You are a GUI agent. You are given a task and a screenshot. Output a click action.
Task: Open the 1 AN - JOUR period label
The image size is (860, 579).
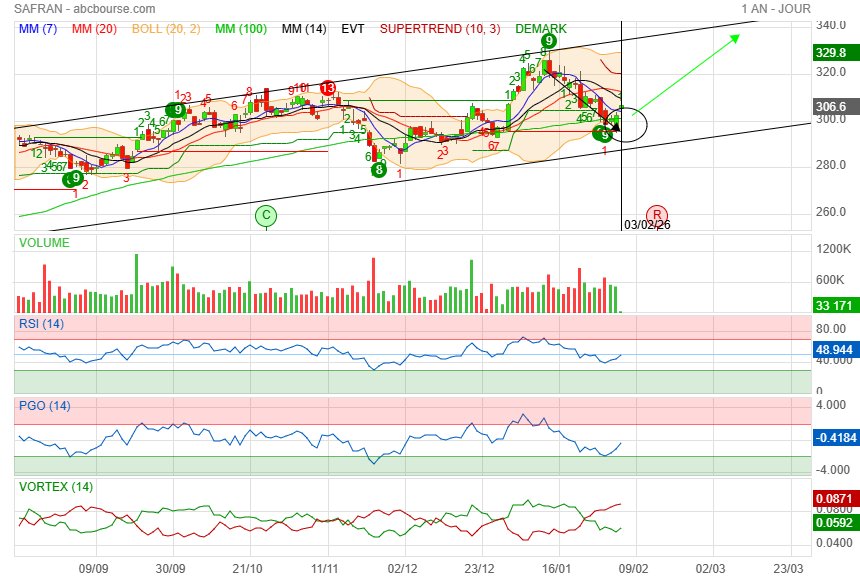pyautogui.click(x=776, y=9)
